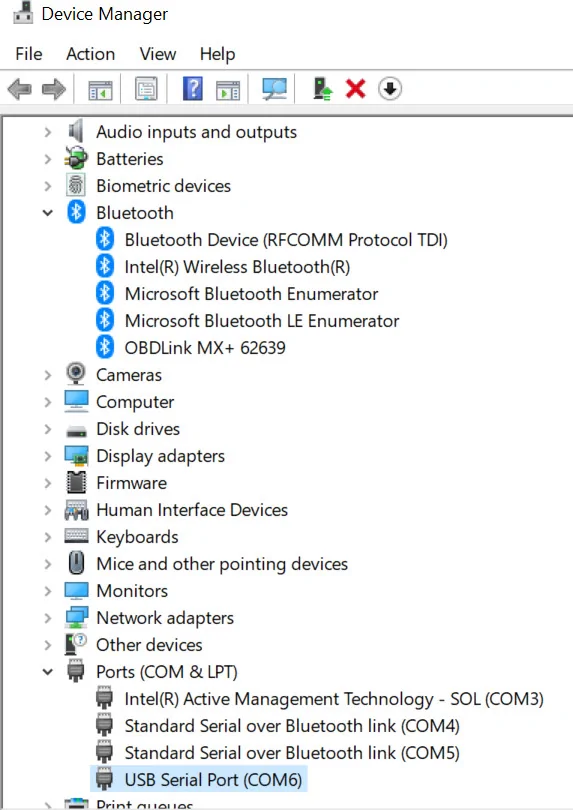Viewport: 573px width, 810px height.
Task: Select OBDLink MX+ 62639 Bluetooth device
Action: 205,348
